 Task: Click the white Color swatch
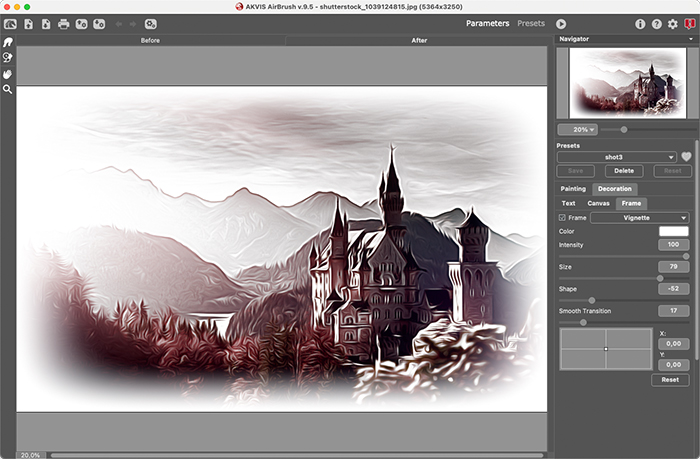tap(674, 231)
